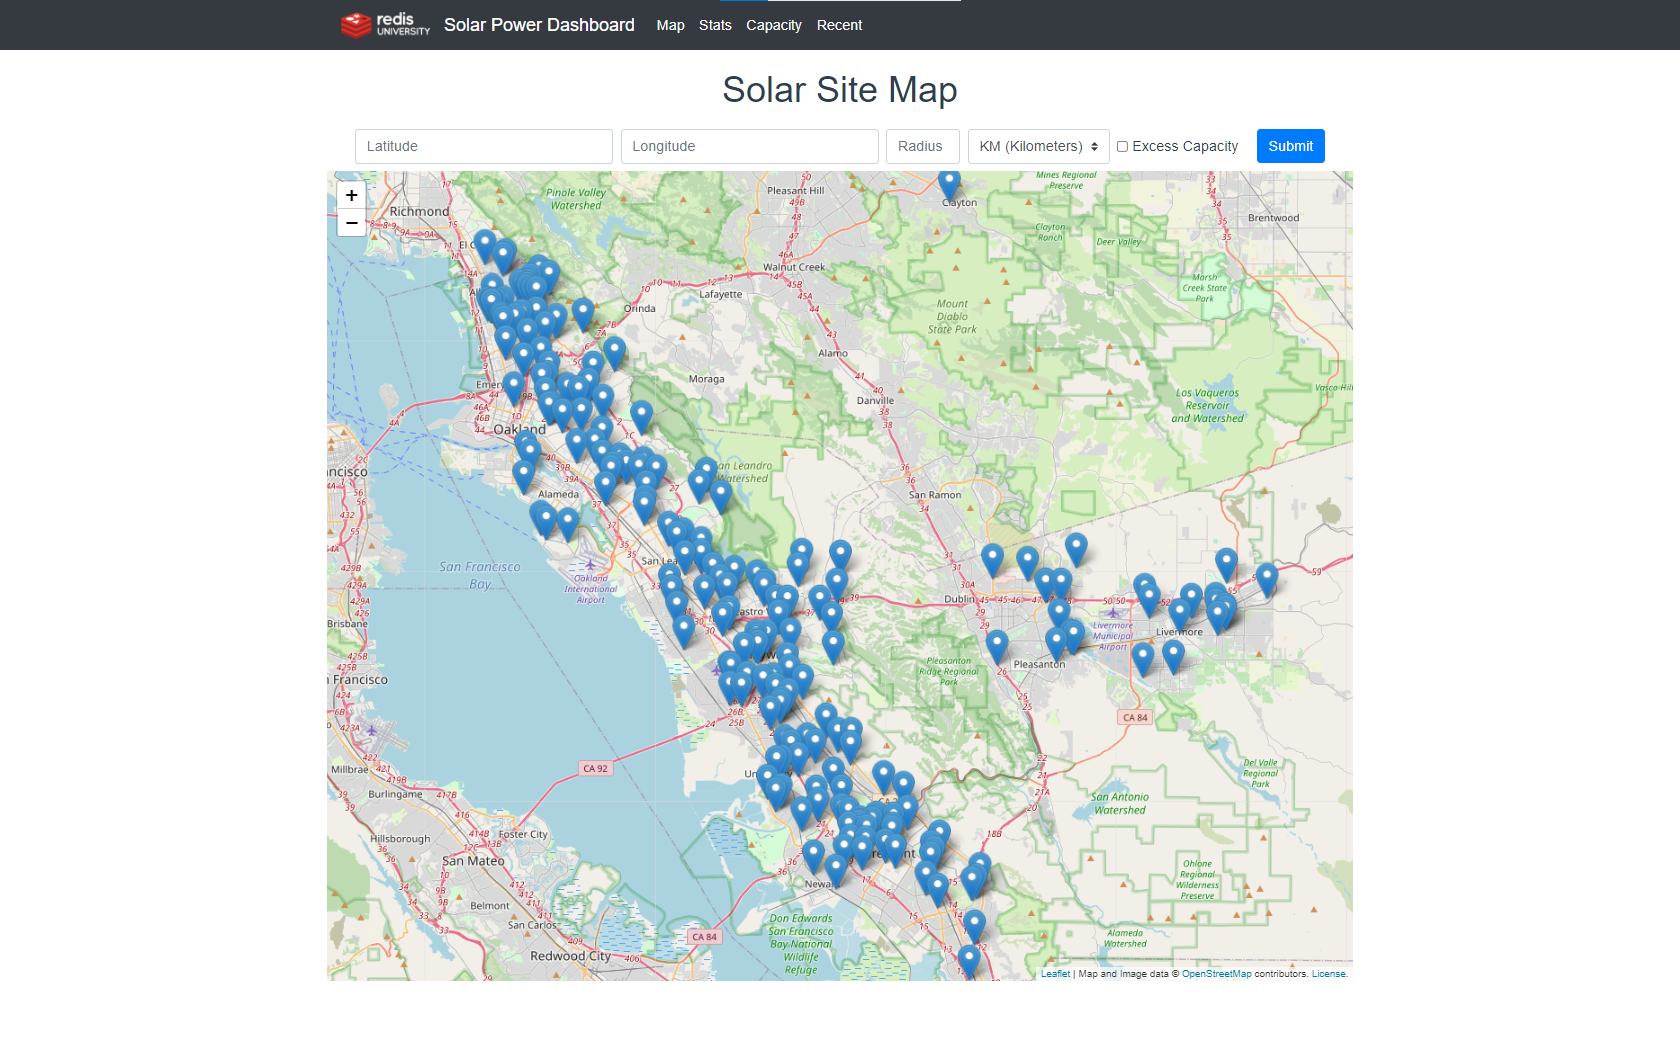Viewport: 1680px width, 1050px height.
Task: Click the Burlingame map label
Action: (395, 794)
